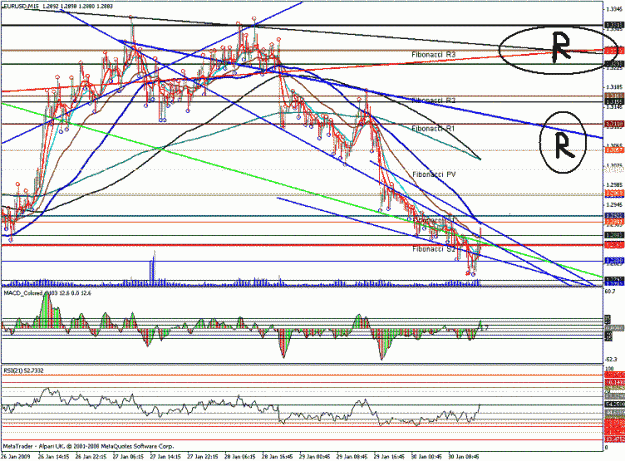Screen dimensions: 625x461
Task: Click the RSI(21) 52.7332 indicator label
Action: 24,371
